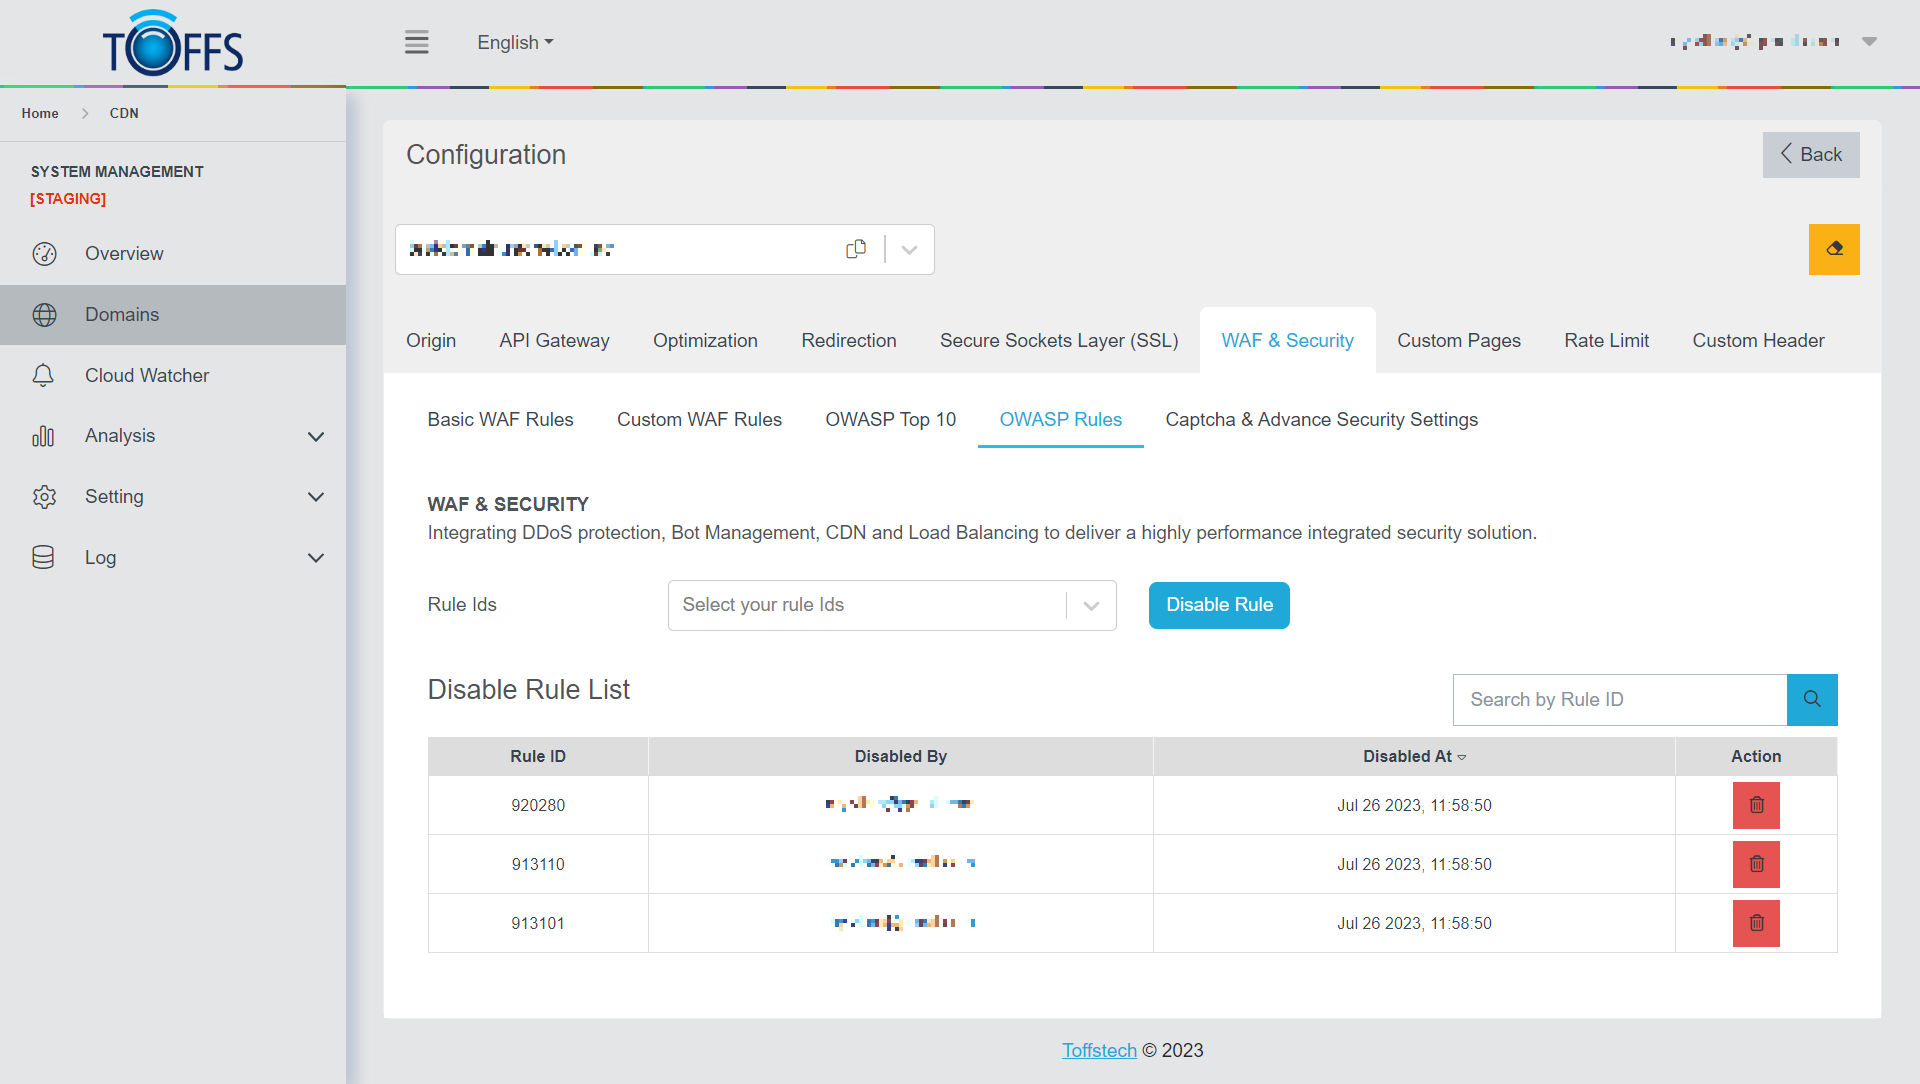Screen dimensions: 1920x1084
Task: Click the hamburger menu icon
Action: (416, 42)
